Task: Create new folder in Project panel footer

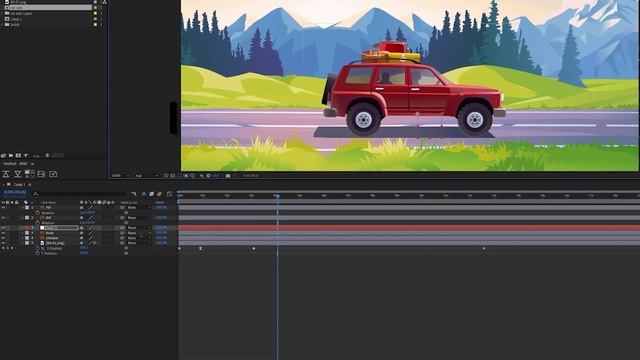Action: point(11,156)
